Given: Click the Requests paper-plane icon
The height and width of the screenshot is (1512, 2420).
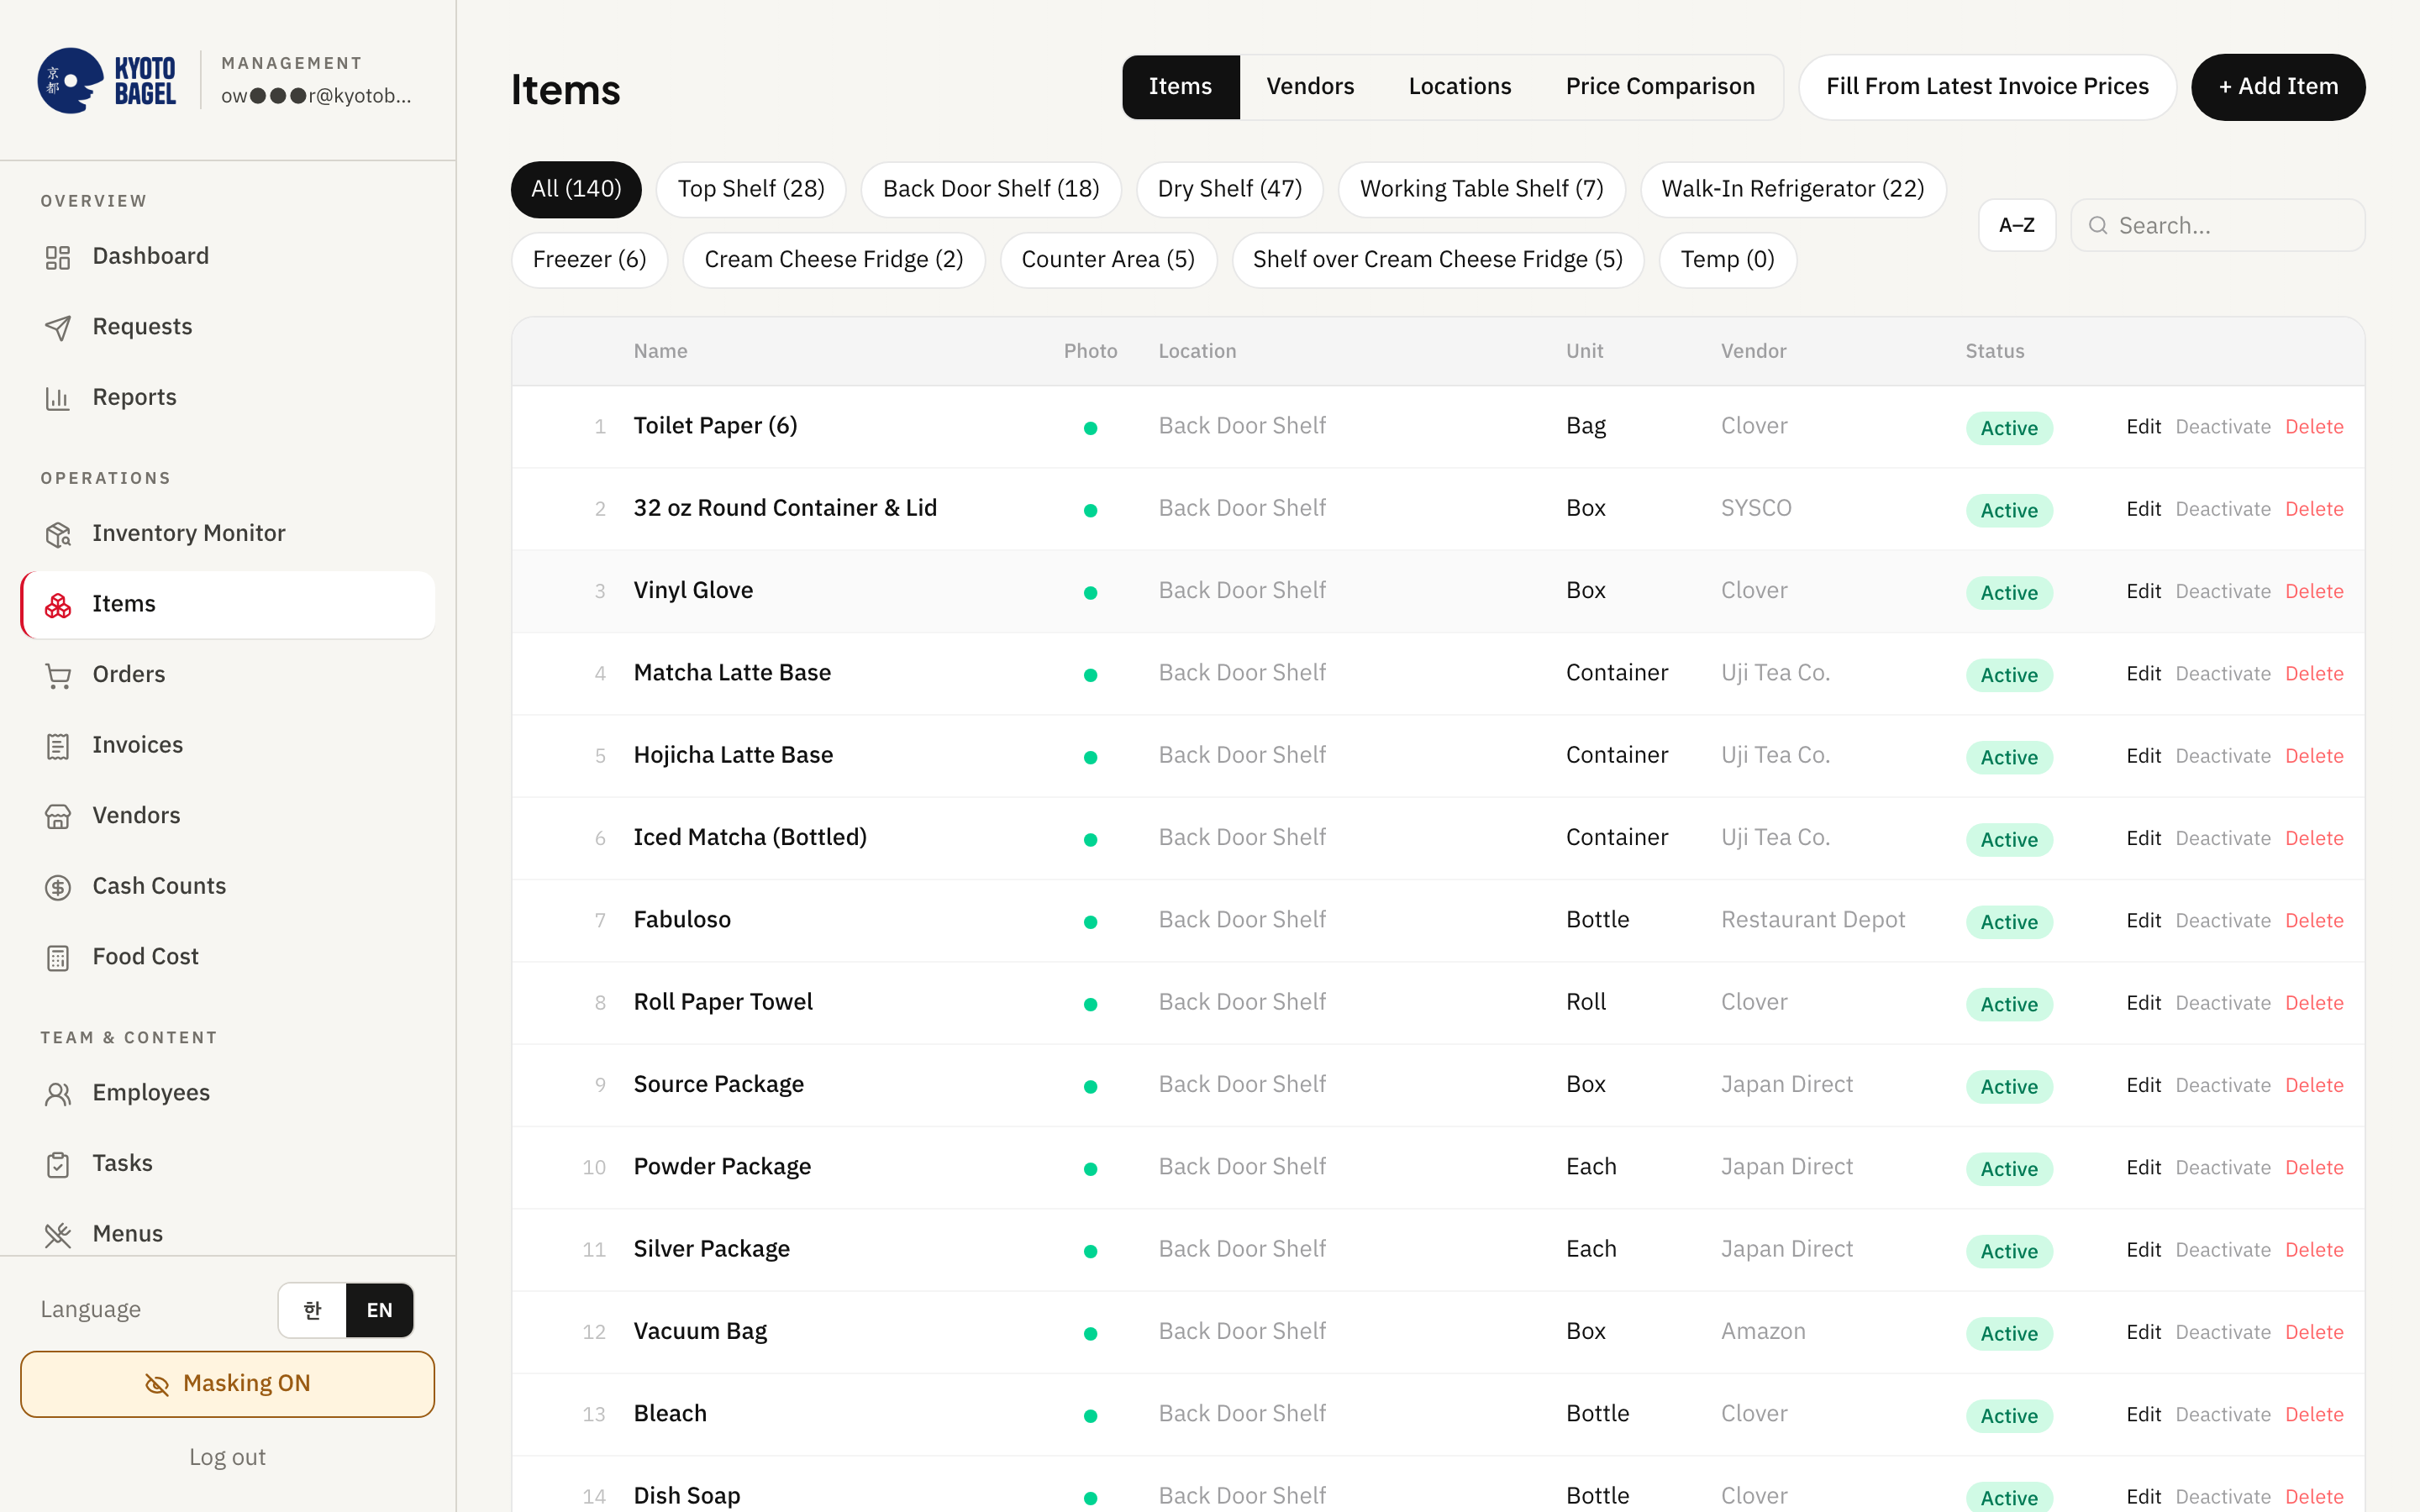Looking at the screenshot, I should (58, 328).
